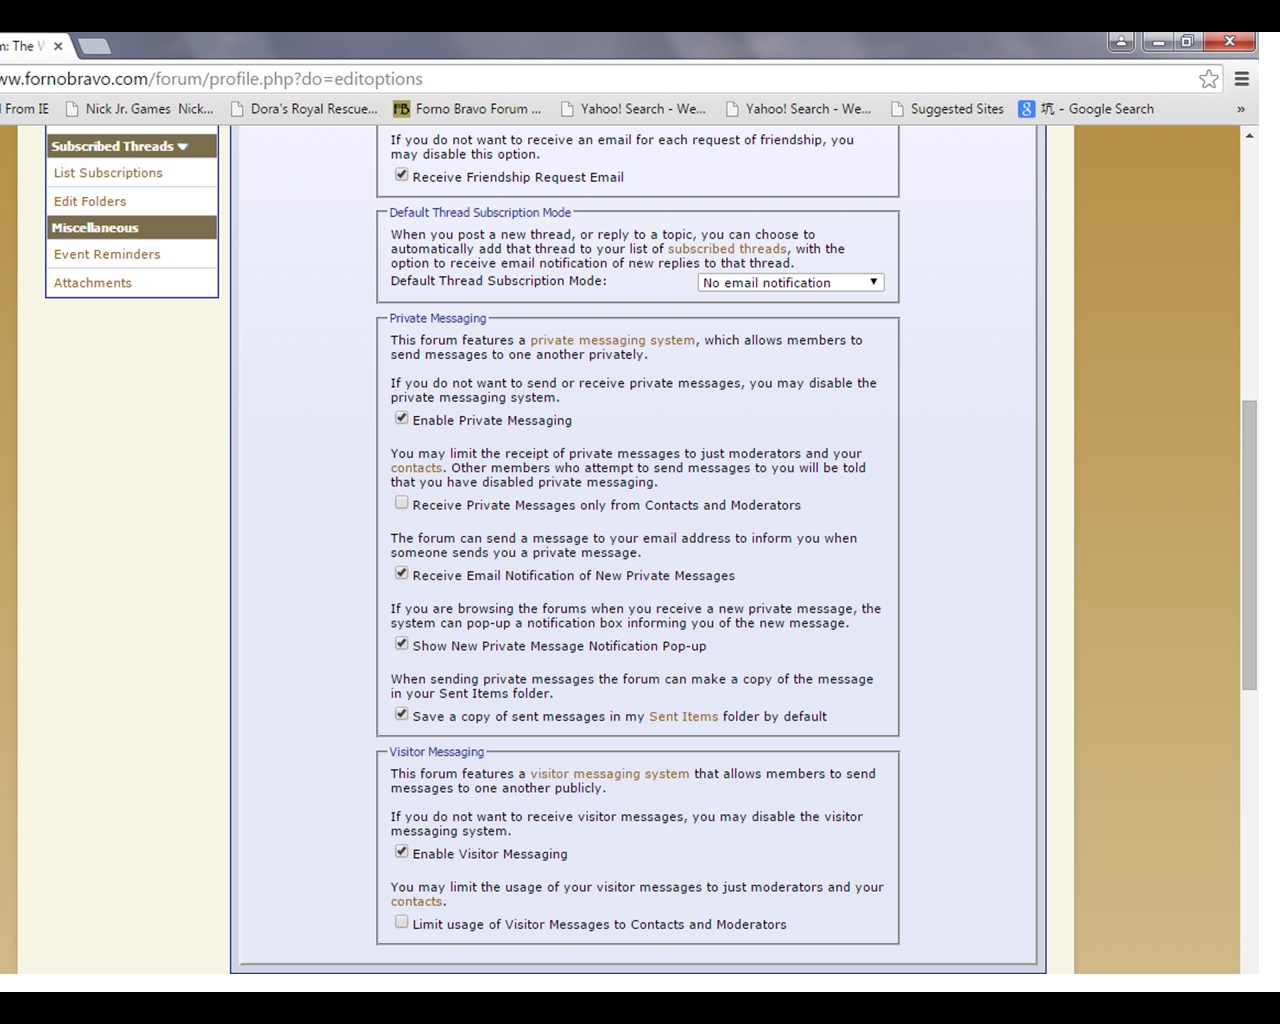The image size is (1280, 1024).
Task: Check Limit usage of Visitor Messages
Action: pos(401,922)
